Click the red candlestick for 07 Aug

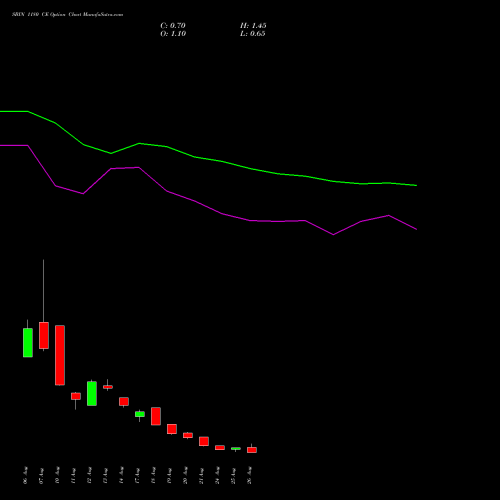[44, 335]
